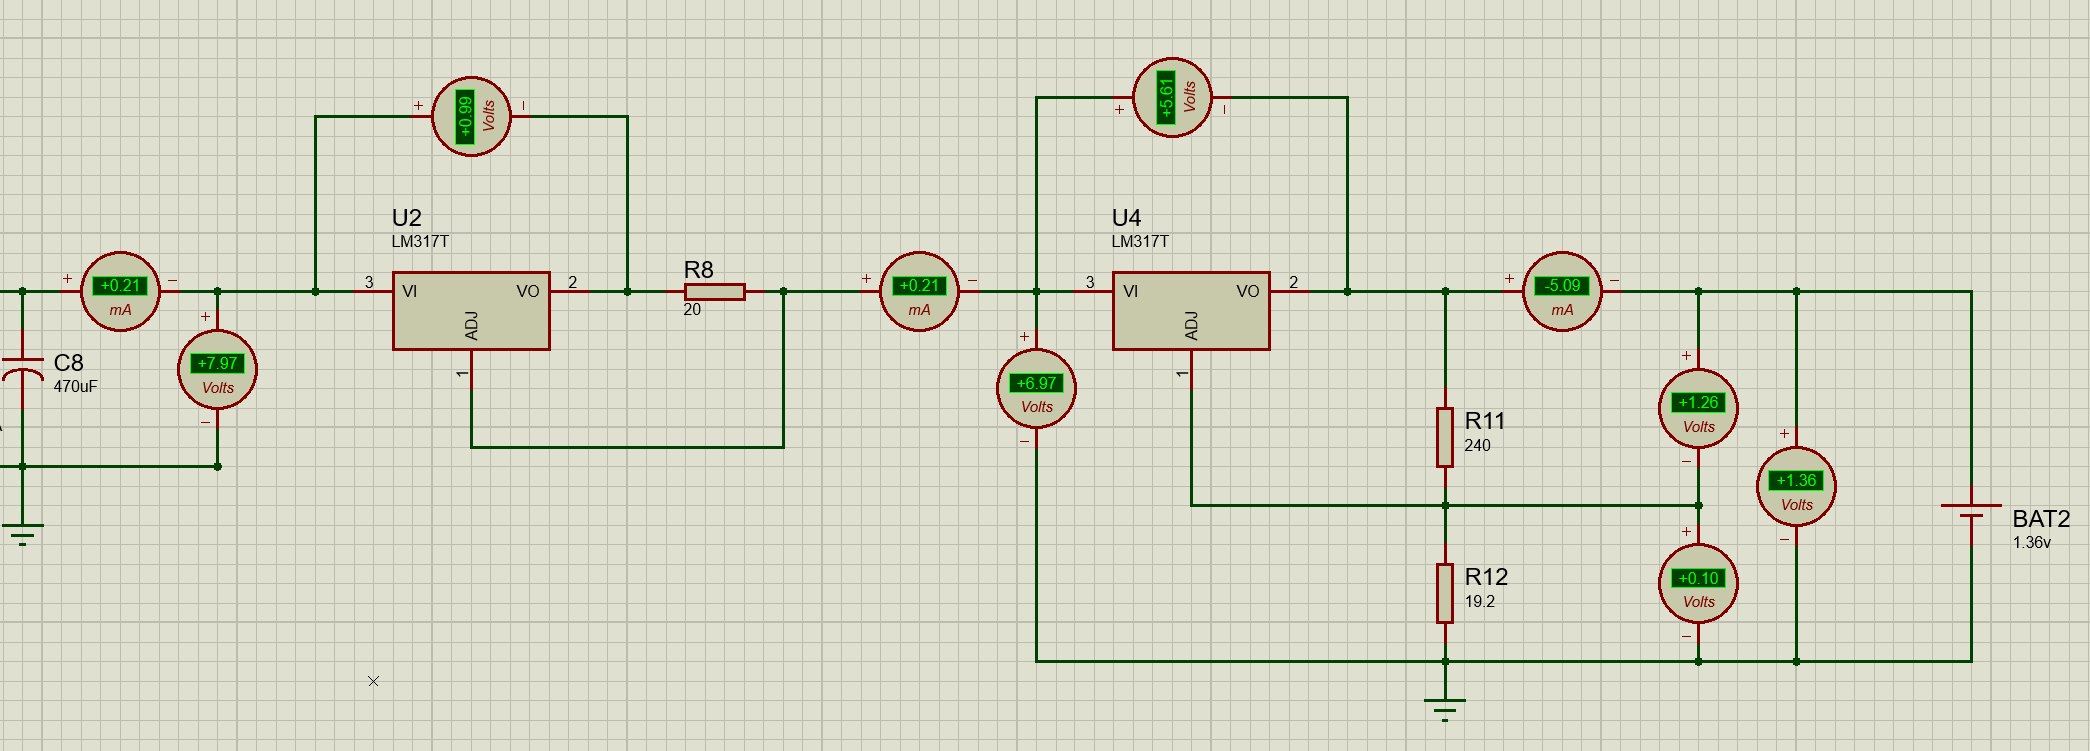
Task: Select the ammeter reading -5.09 mA
Action: tap(1562, 292)
